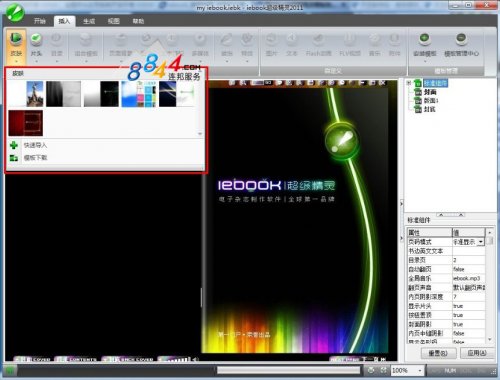Image resolution: width=500 pixels, height=380 pixels.
Task: Open the 模板管理中心 template manager icon
Action: 461,45
